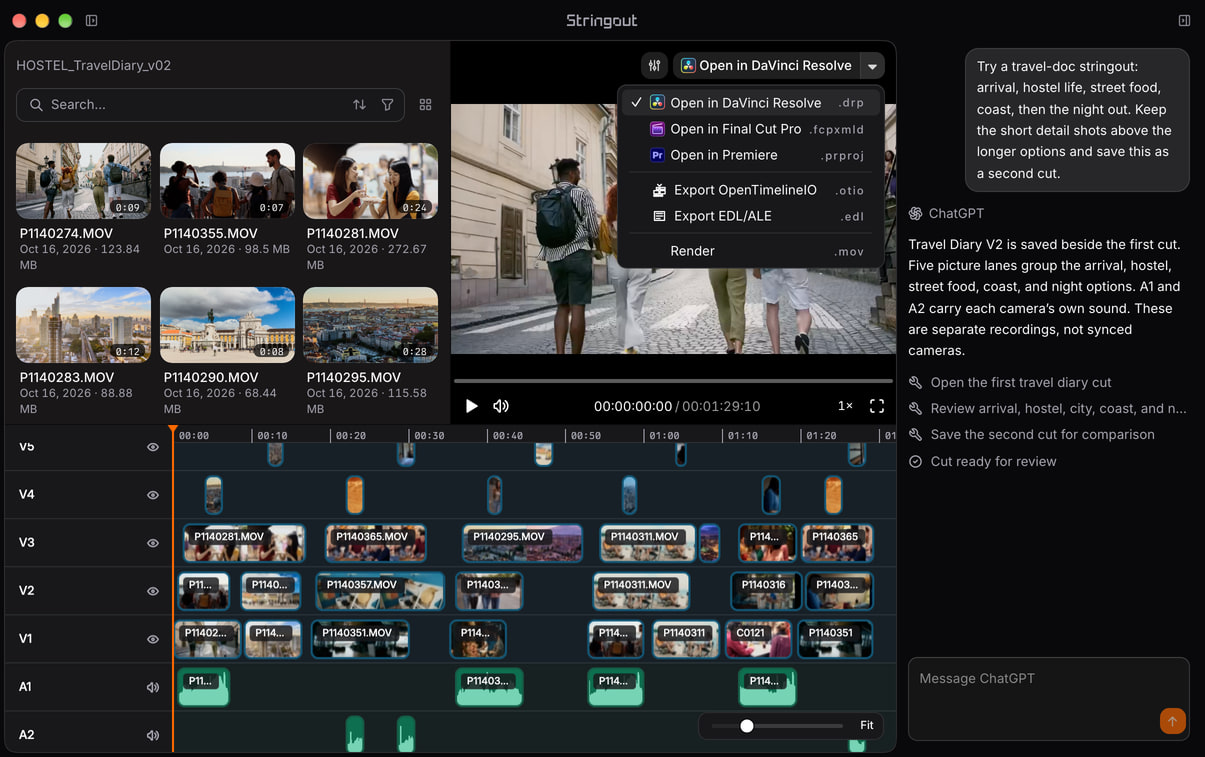This screenshot has width=1205, height=757.
Task: Focus the media Search field
Action: pos(210,104)
